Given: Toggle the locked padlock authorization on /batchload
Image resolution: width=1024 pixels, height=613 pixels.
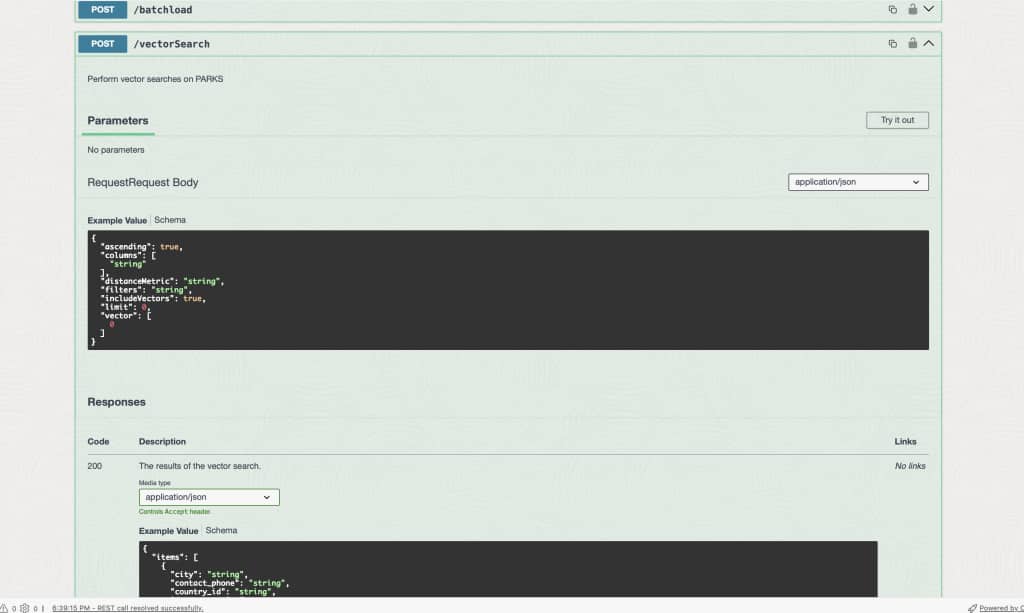Looking at the screenshot, I should 913,9.
